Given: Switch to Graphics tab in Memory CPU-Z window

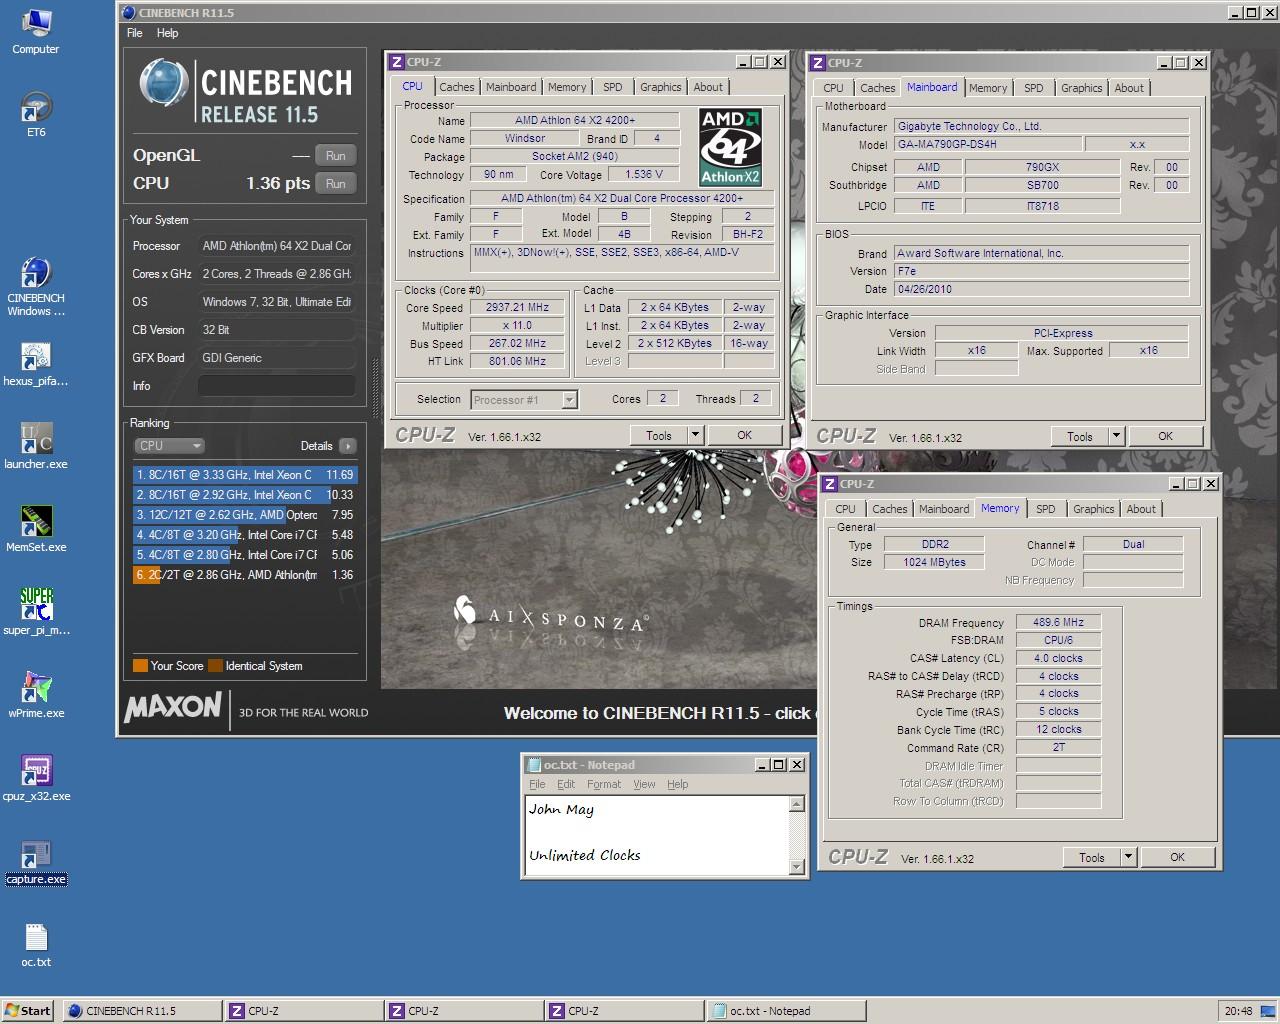Looking at the screenshot, I should point(1094,510).
